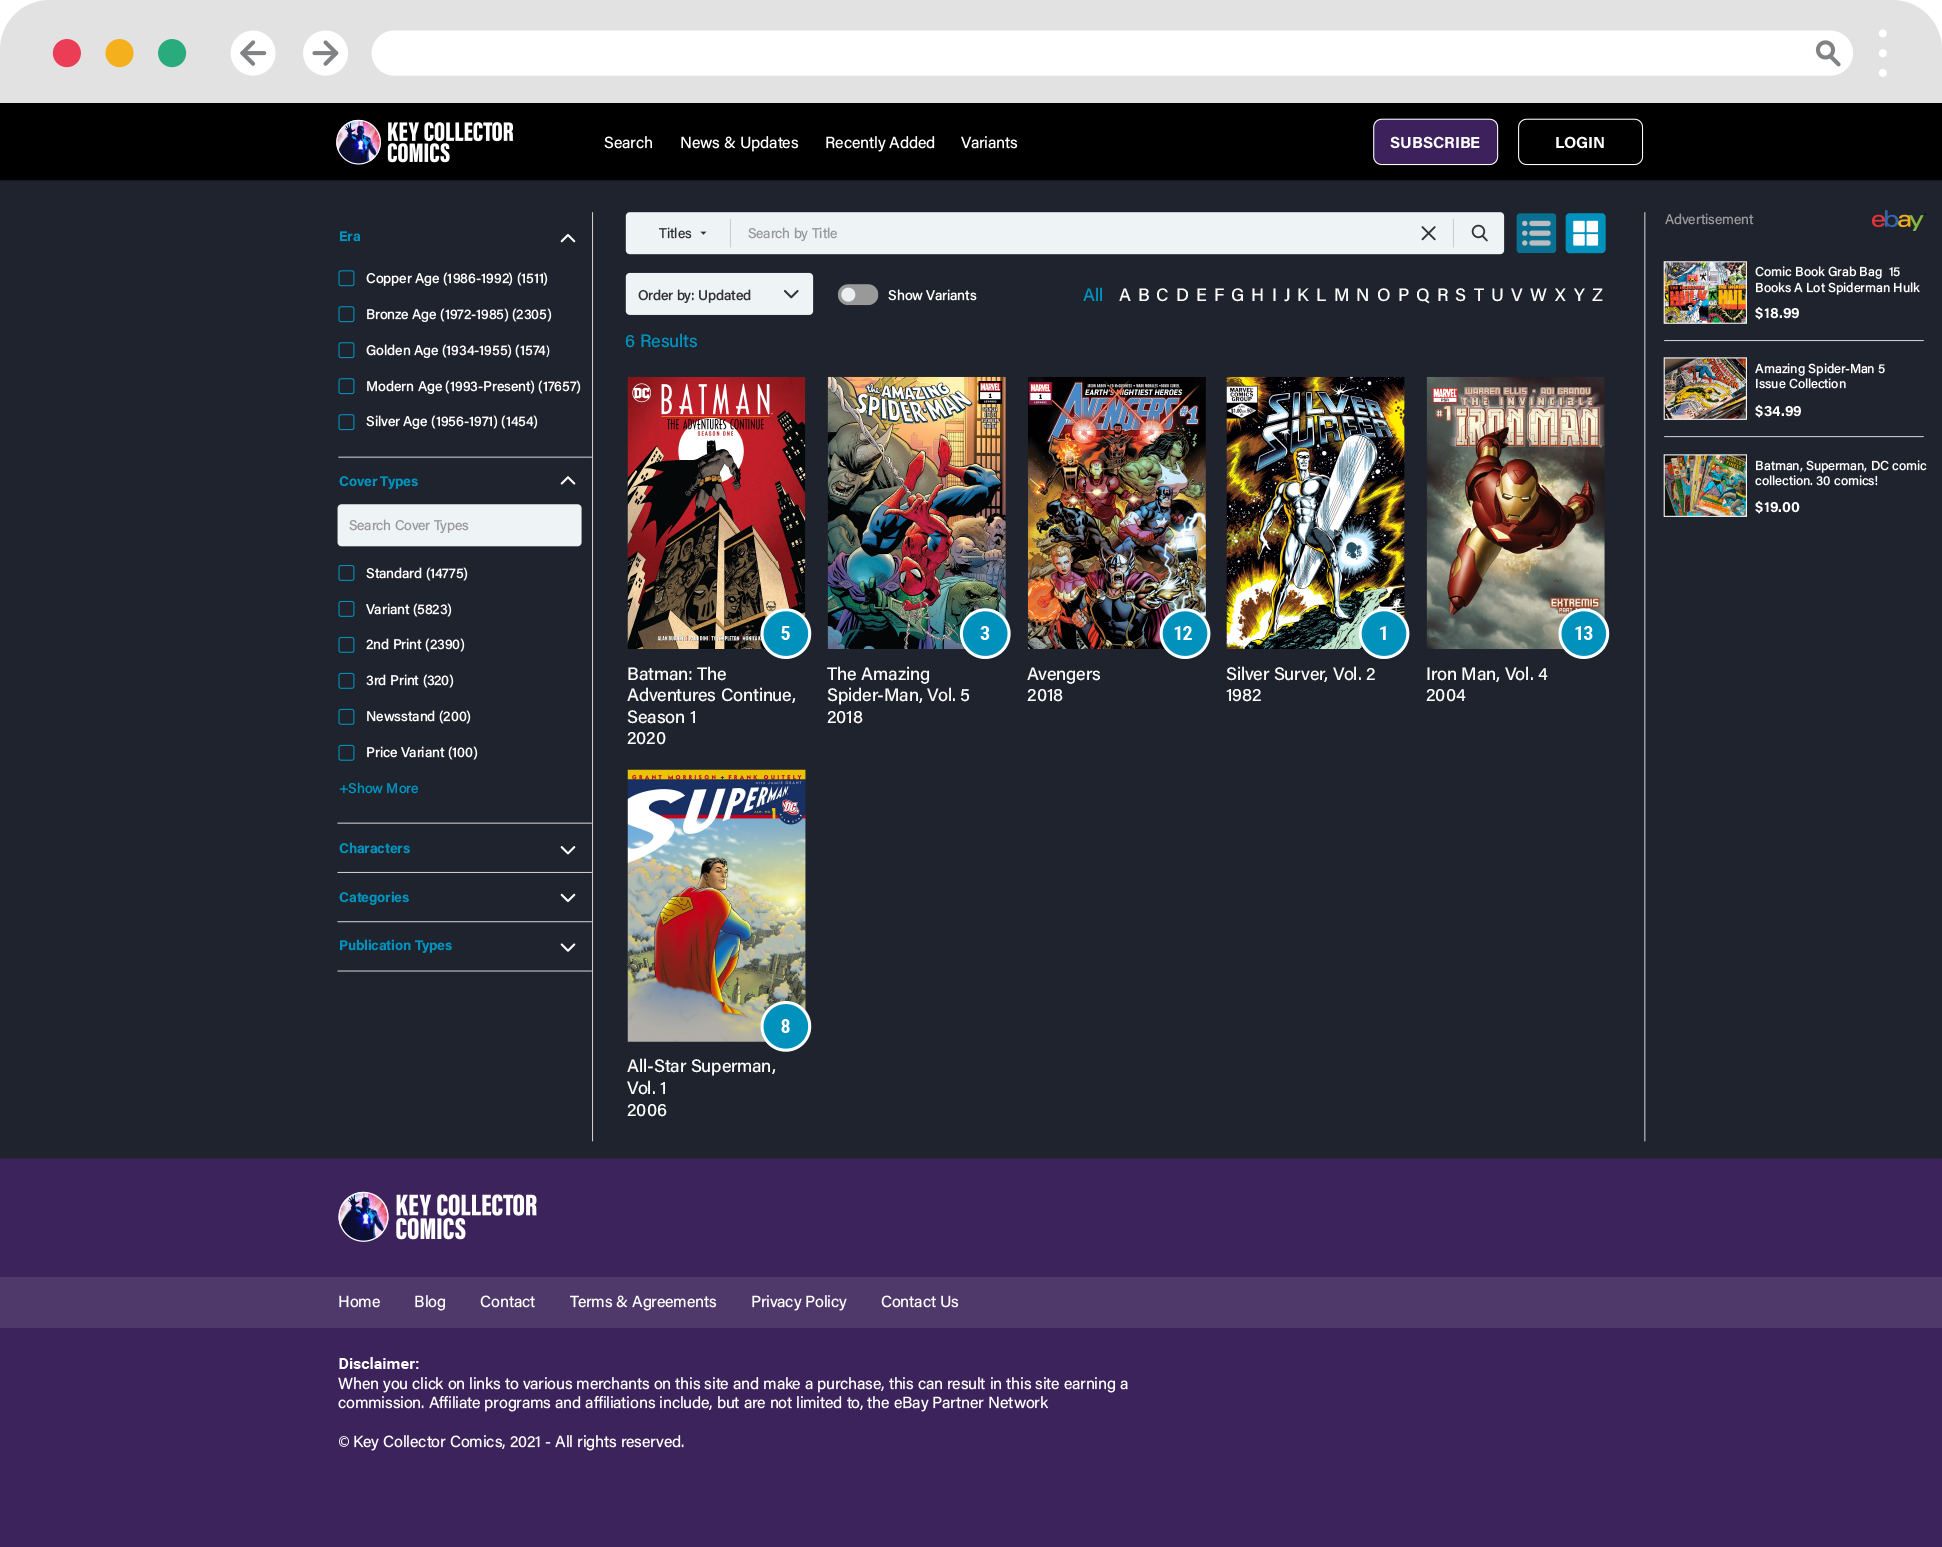Show more cover types
The width and height of the screenshot is (1942, 1547).
[379, 788]
